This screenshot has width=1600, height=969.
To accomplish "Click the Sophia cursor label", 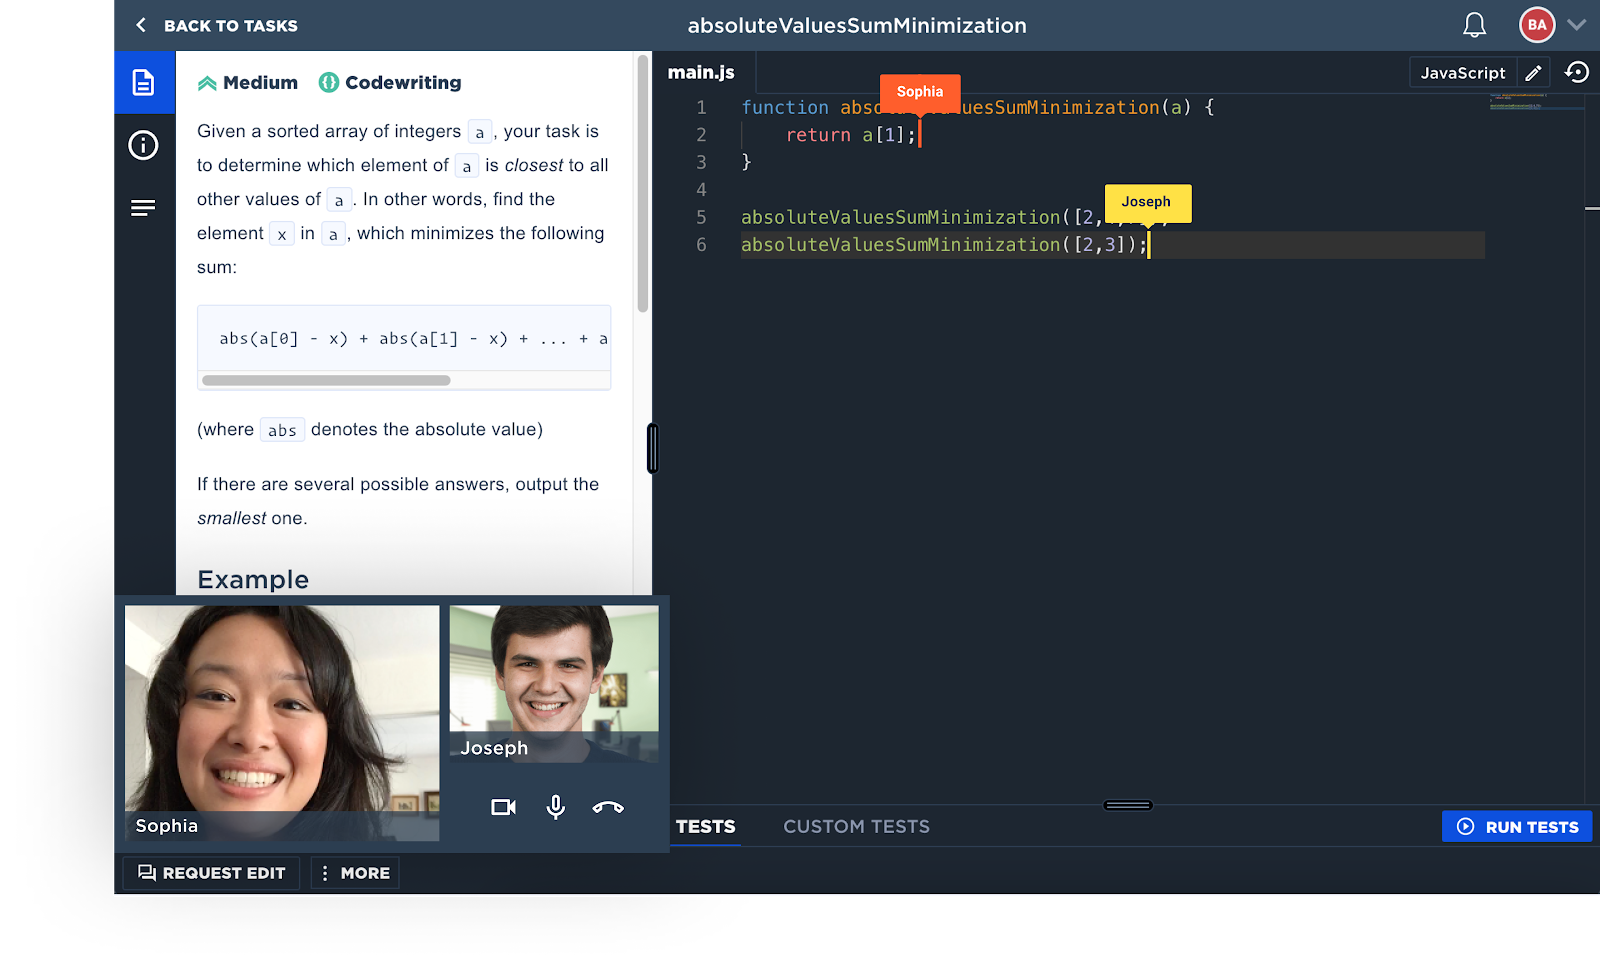I will click(x=920, y=92).
